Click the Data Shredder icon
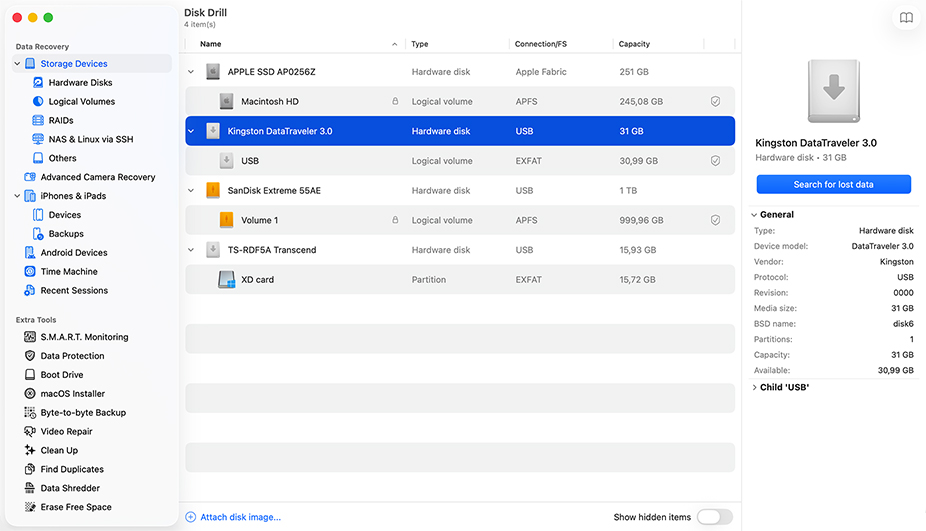Screen dimensions: 926x531 (x=30, y=488)
